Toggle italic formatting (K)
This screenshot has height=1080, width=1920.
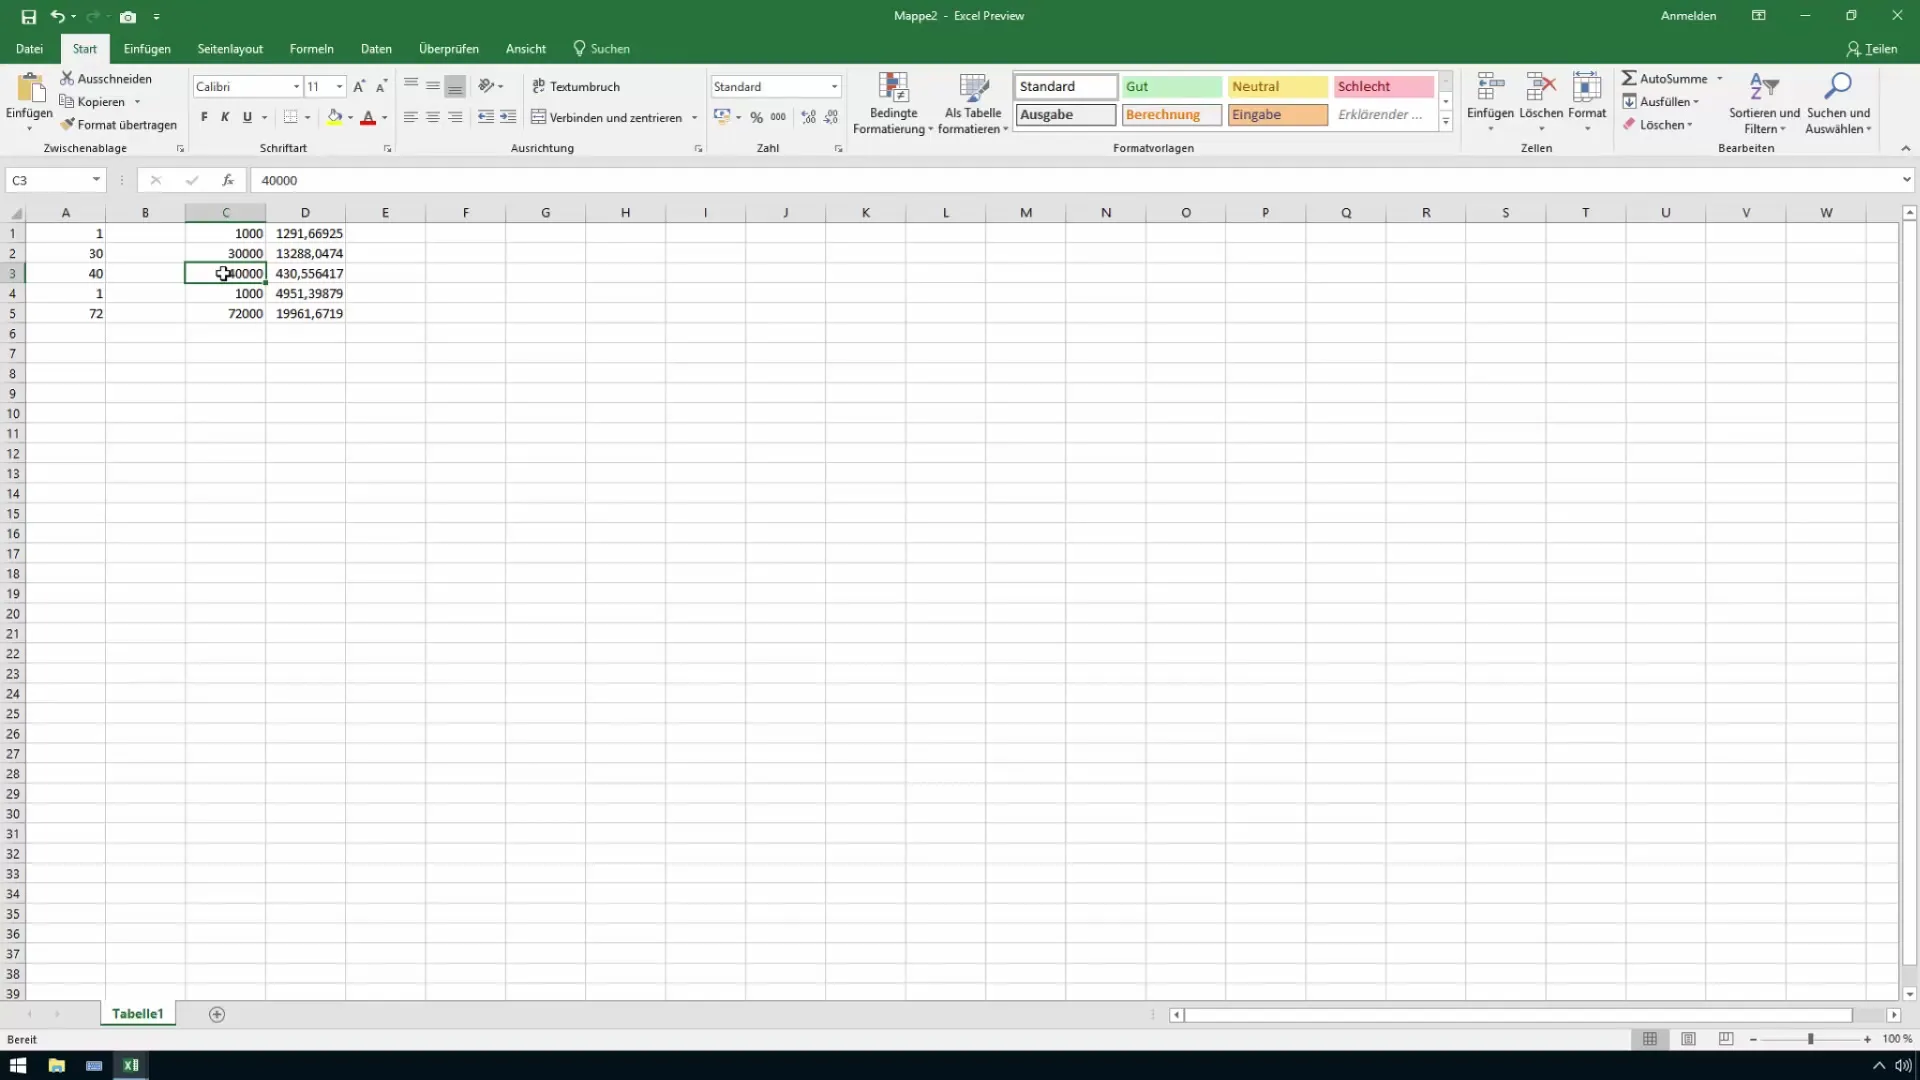[x=225, y=117]
